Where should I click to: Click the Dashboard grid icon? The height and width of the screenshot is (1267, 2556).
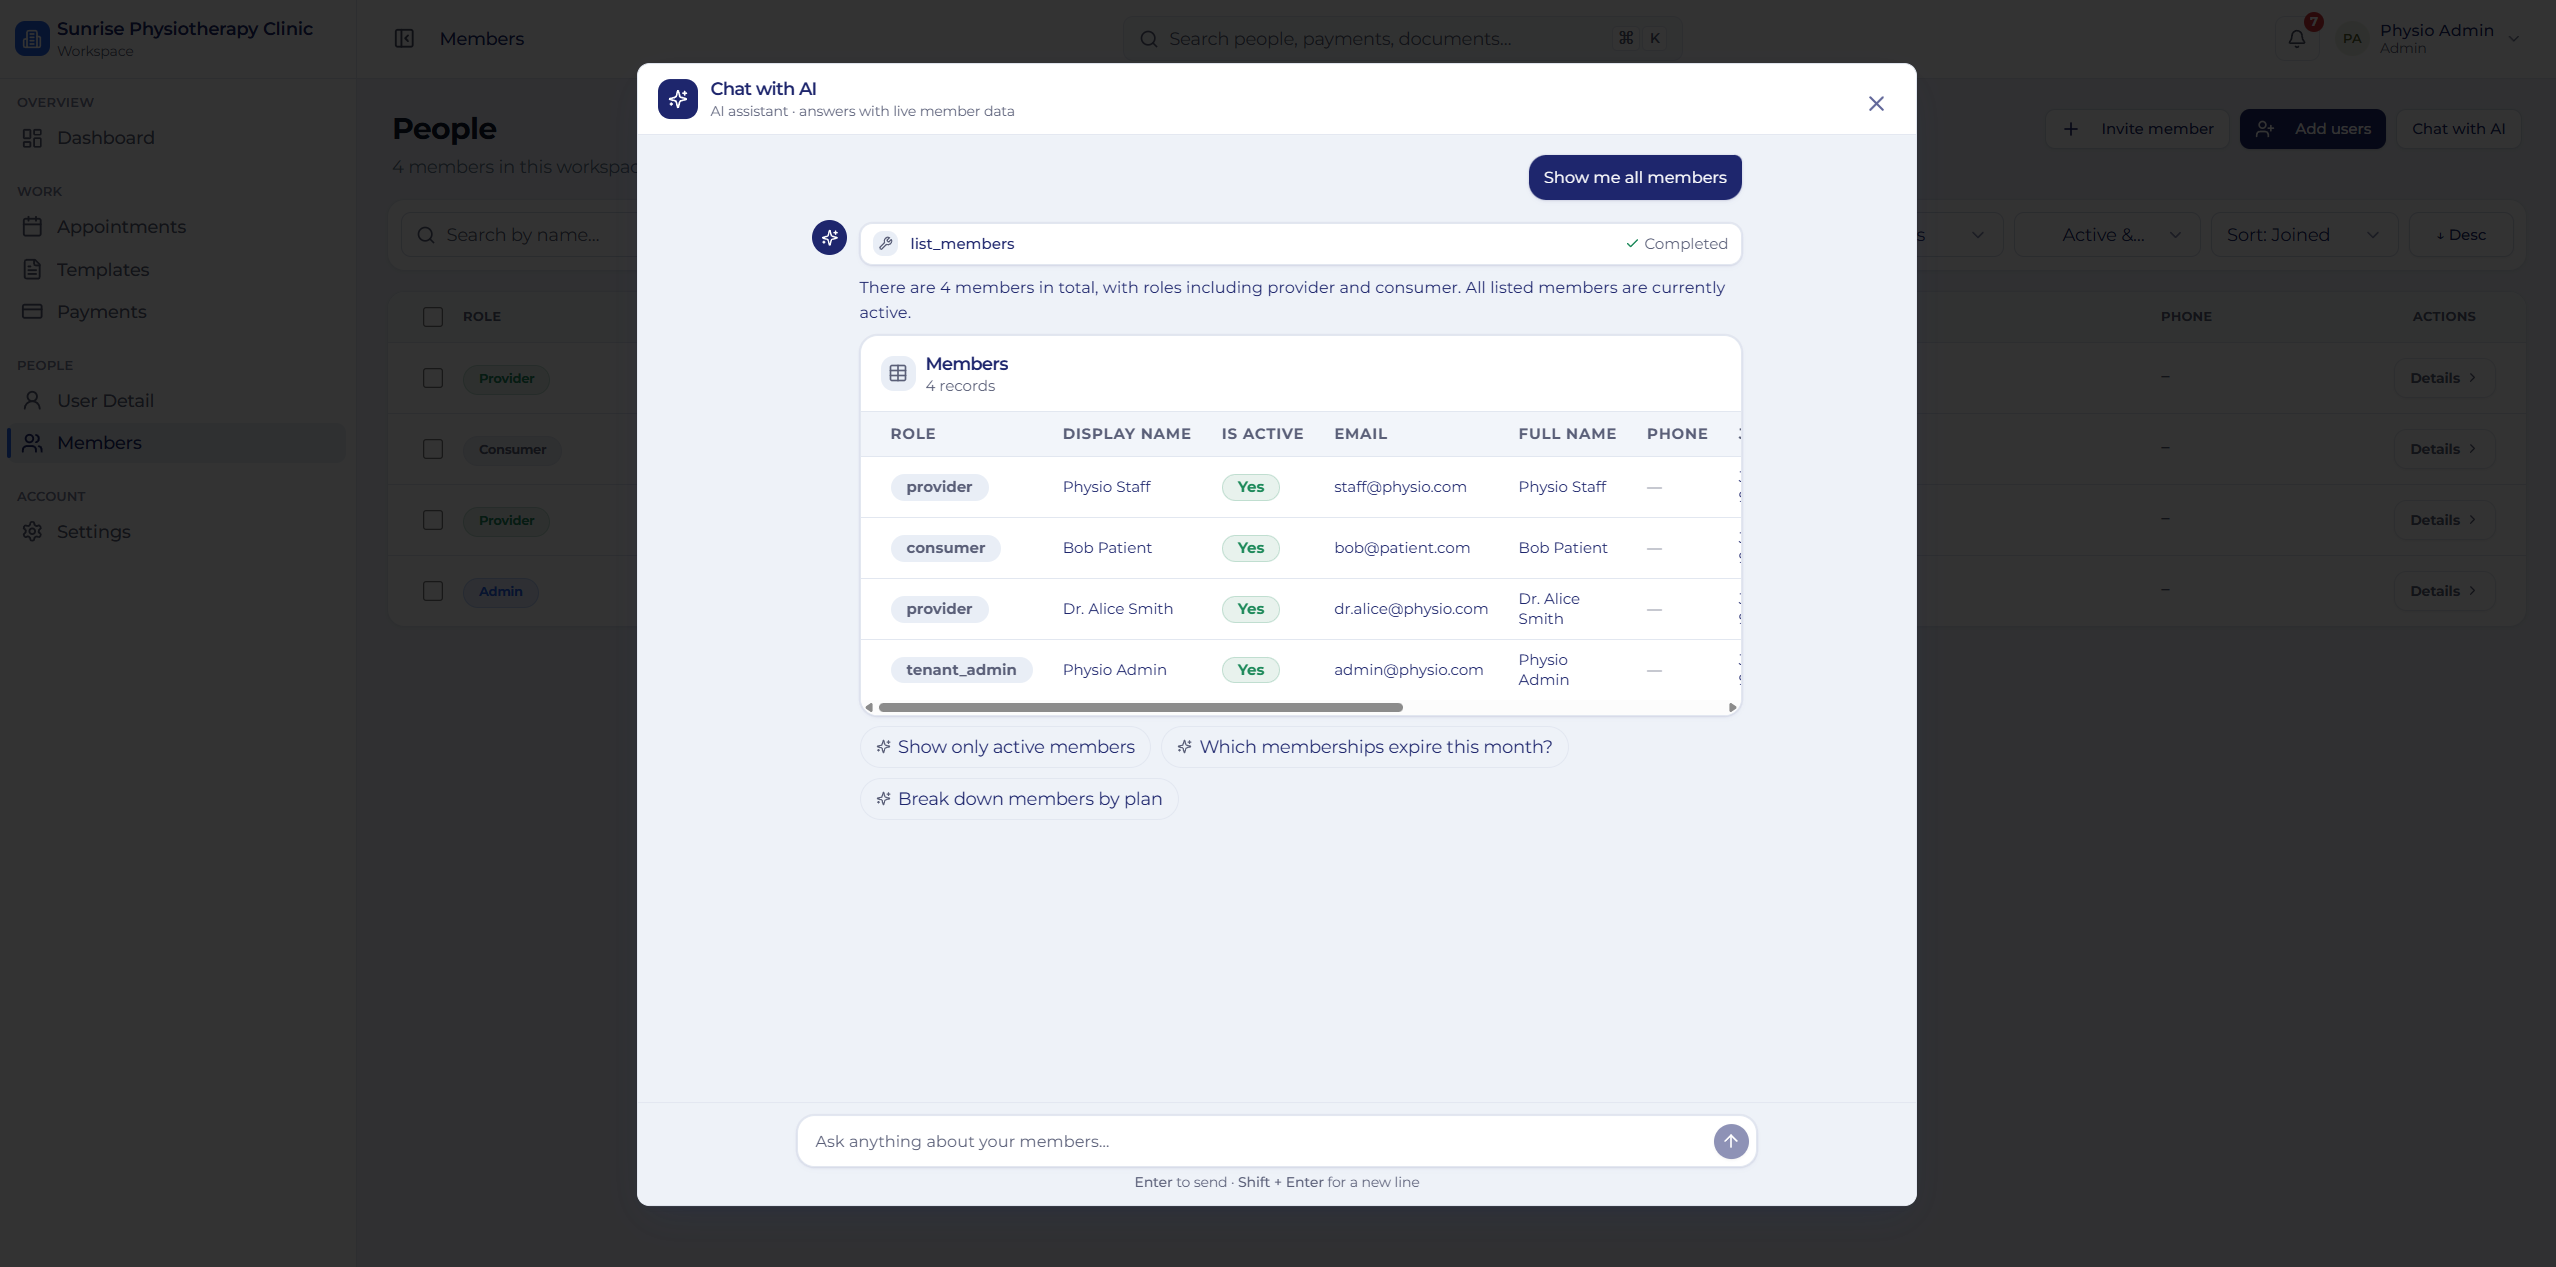(x=32, y=138)
